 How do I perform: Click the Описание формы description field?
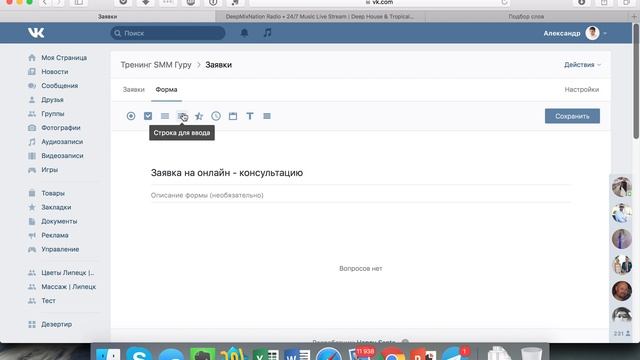[361, 195]
